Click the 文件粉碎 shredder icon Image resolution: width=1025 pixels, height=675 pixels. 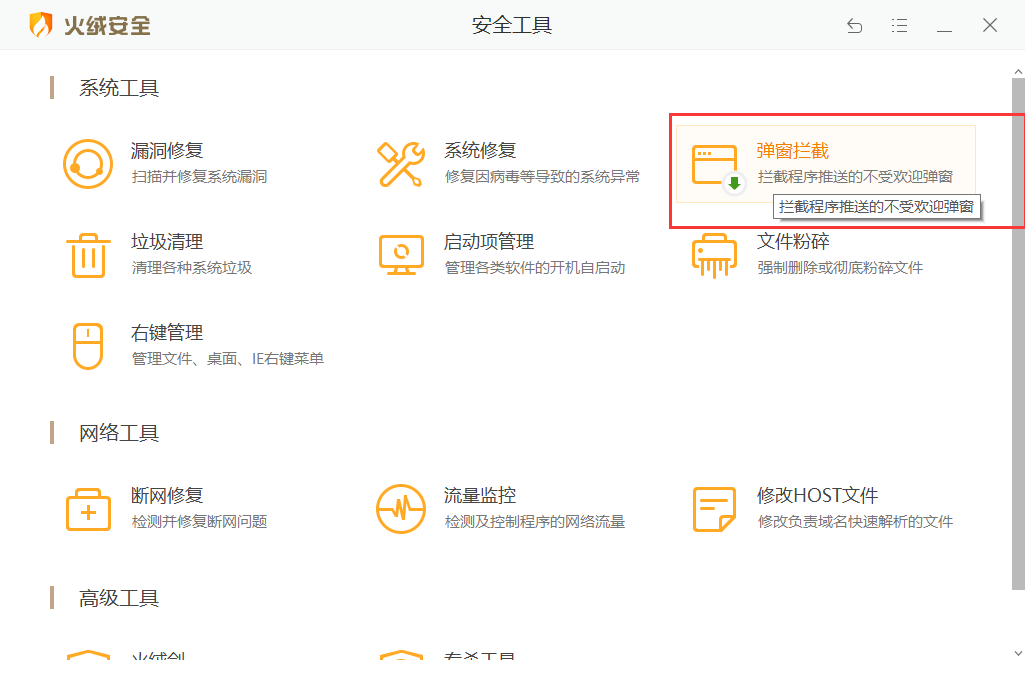click(714, 255)
